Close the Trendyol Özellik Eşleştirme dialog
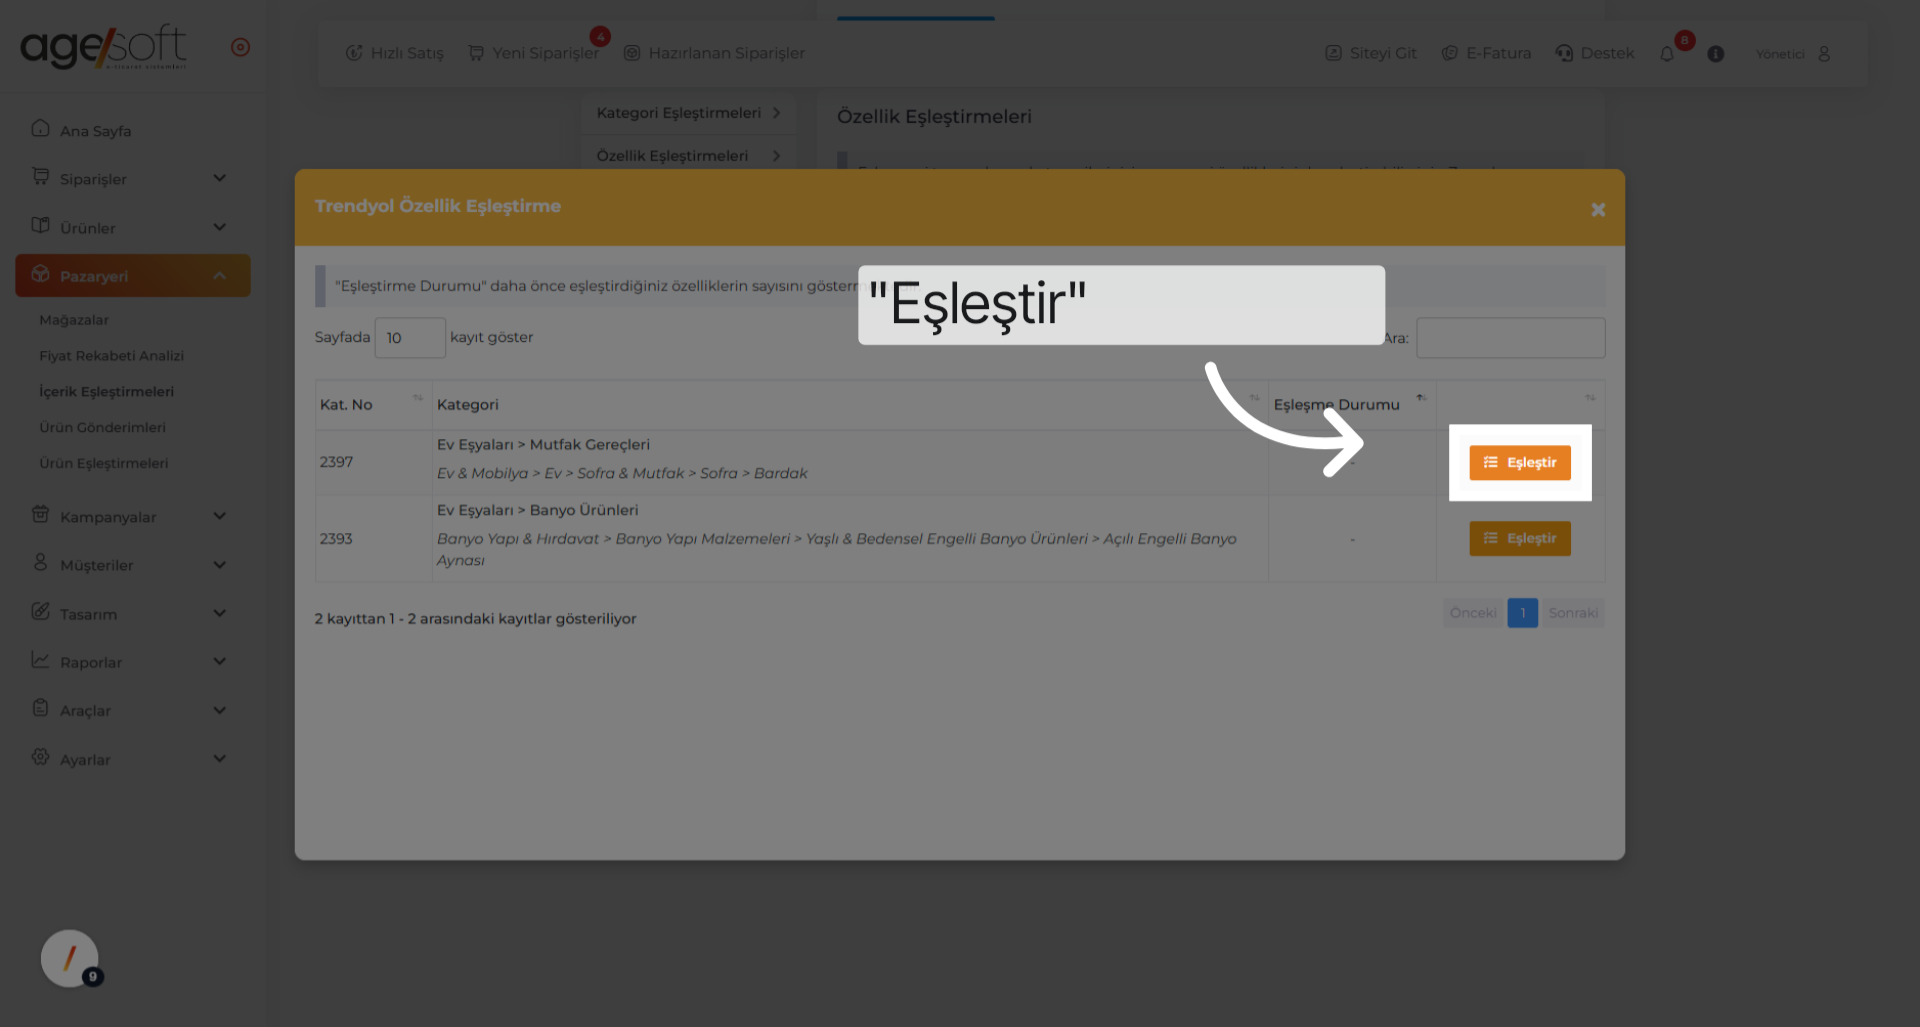 click(x=1598, y=210)
